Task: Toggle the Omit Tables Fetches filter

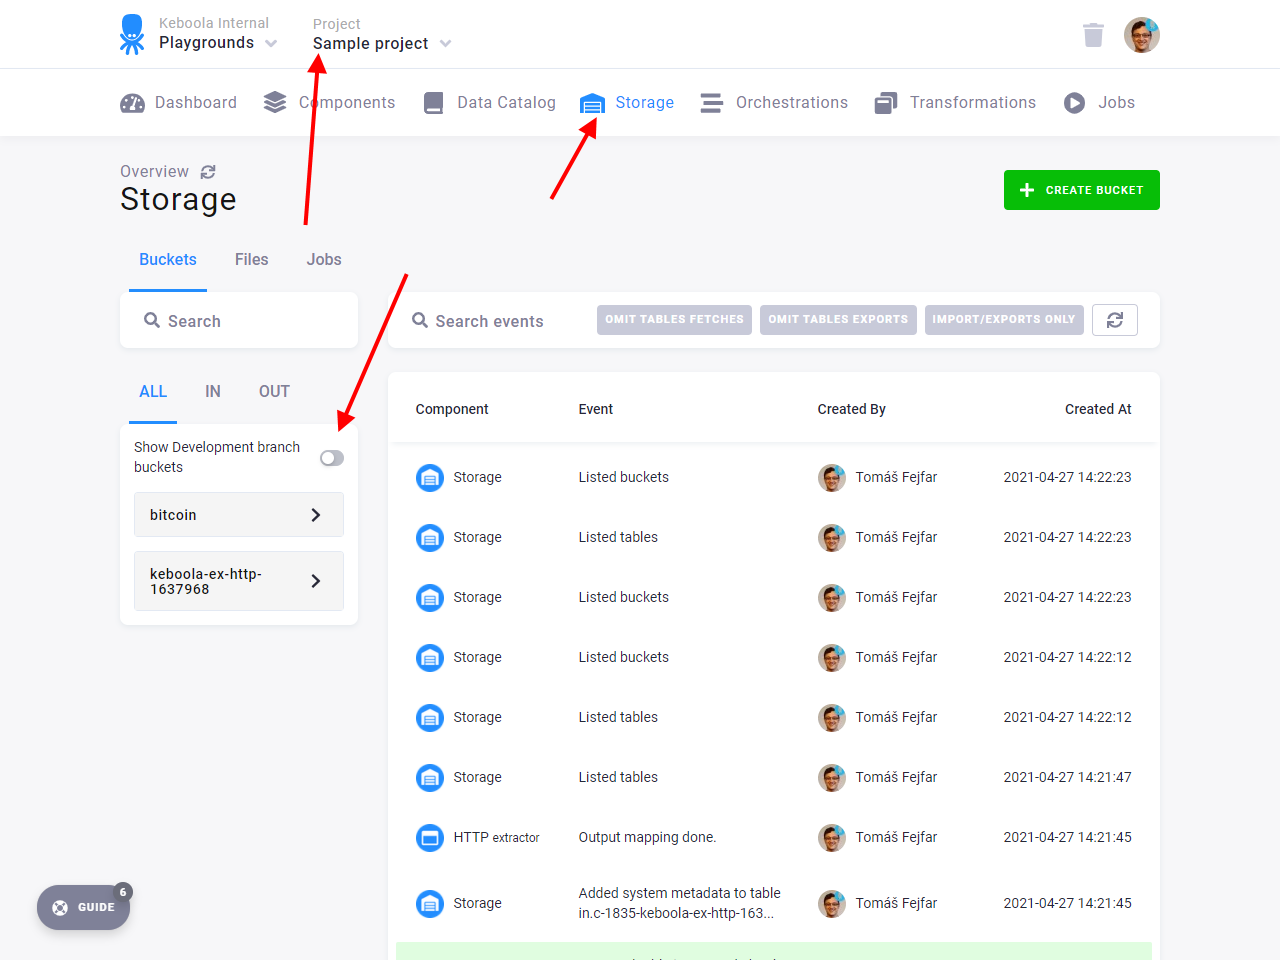Action: coord(674,320)
